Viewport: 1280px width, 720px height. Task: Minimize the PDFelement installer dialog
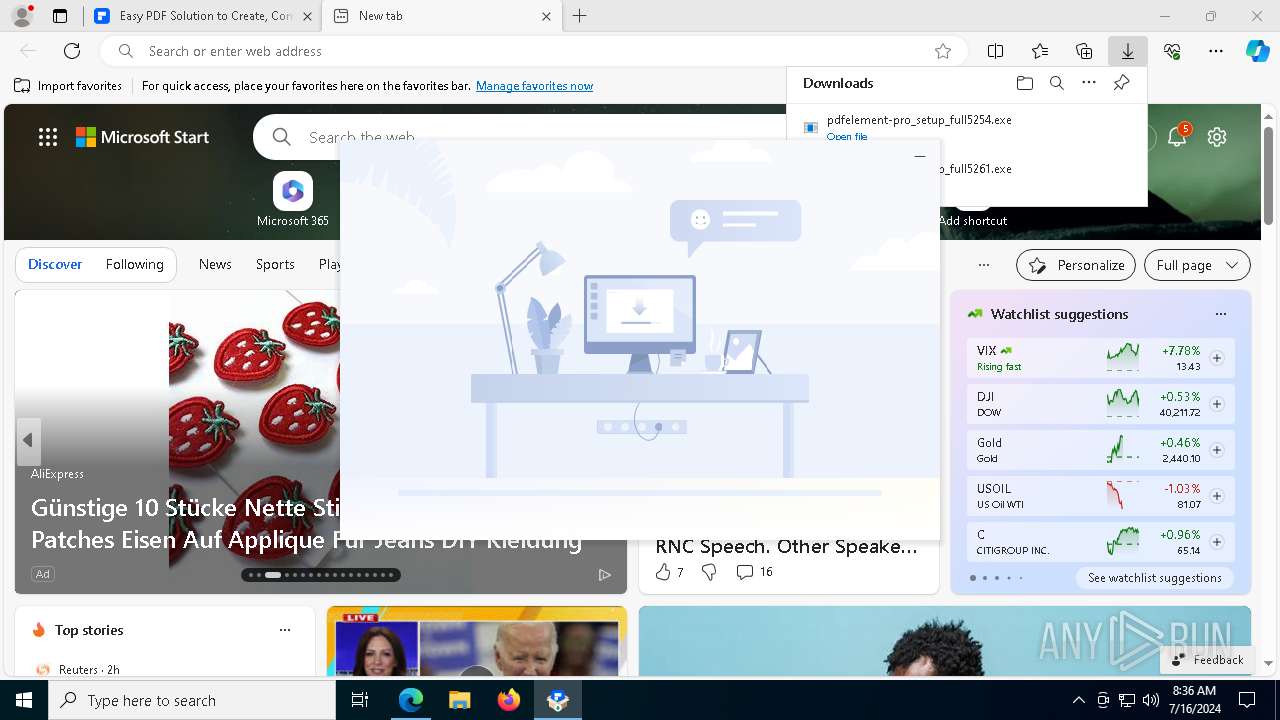tap(920, 156)
